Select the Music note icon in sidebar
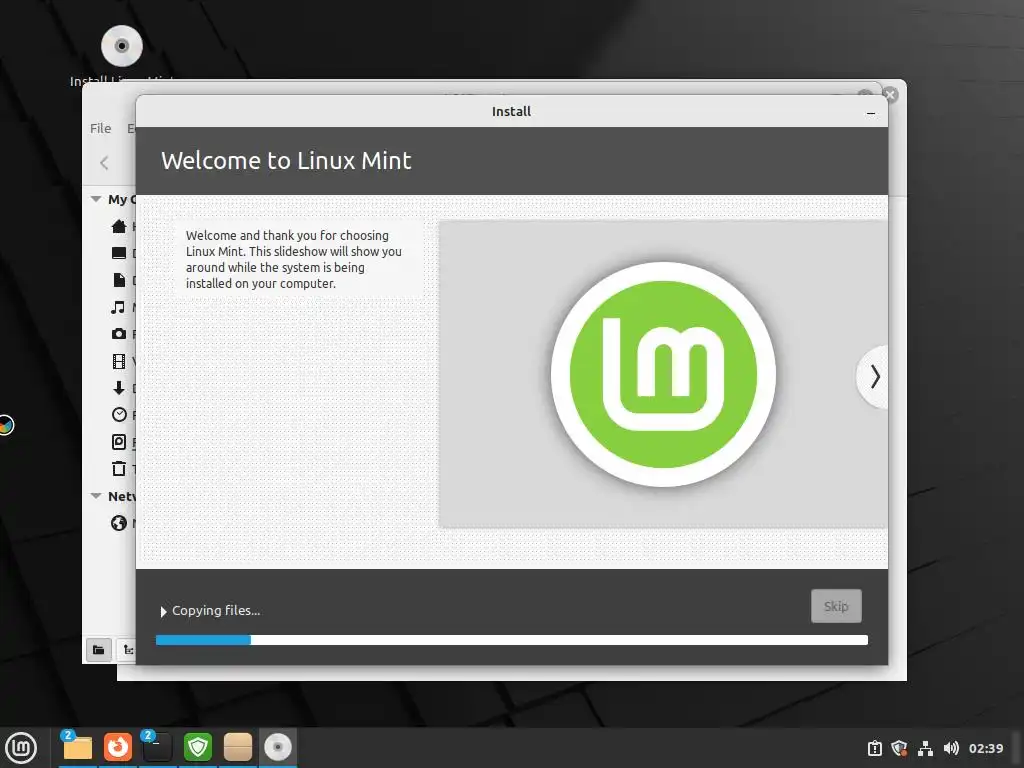Image resolution: width=1024 pixels, height=768 pixels. tap(118, 307)
